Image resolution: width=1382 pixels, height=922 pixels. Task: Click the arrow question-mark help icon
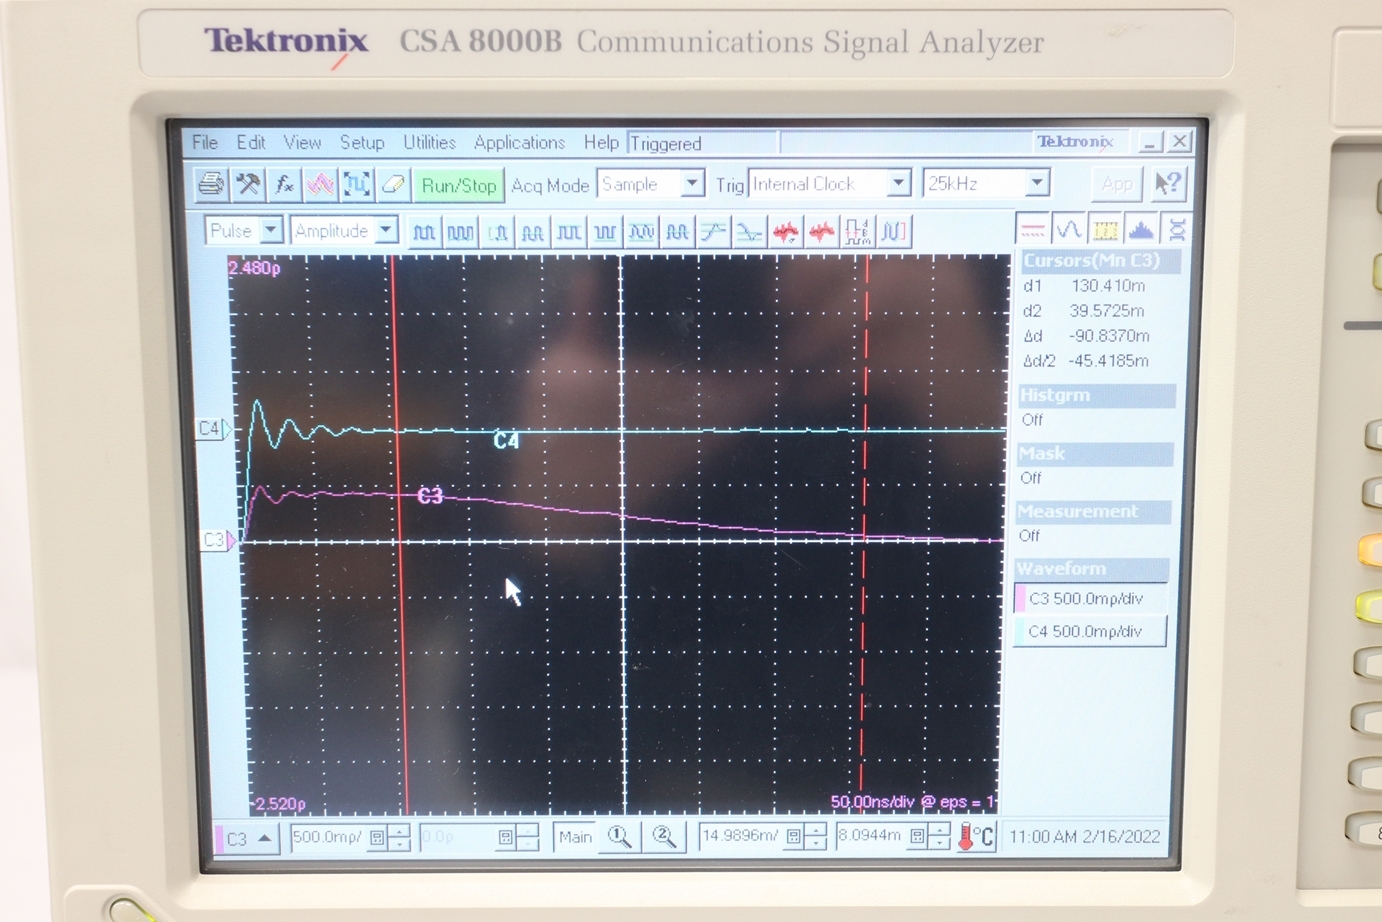1167,183
